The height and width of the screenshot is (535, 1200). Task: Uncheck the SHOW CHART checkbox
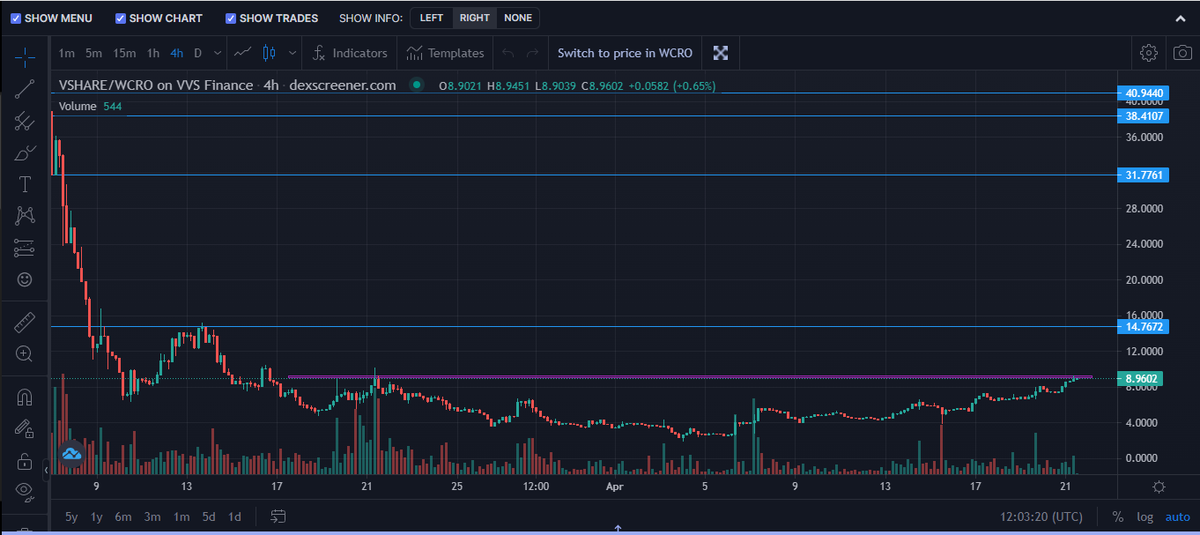point(121,18)
